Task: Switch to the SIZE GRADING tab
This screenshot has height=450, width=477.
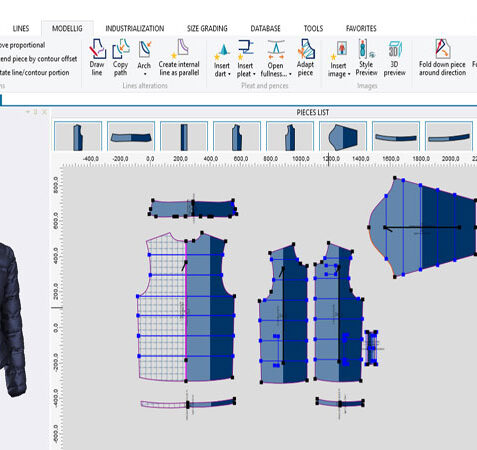Action: 207,29
